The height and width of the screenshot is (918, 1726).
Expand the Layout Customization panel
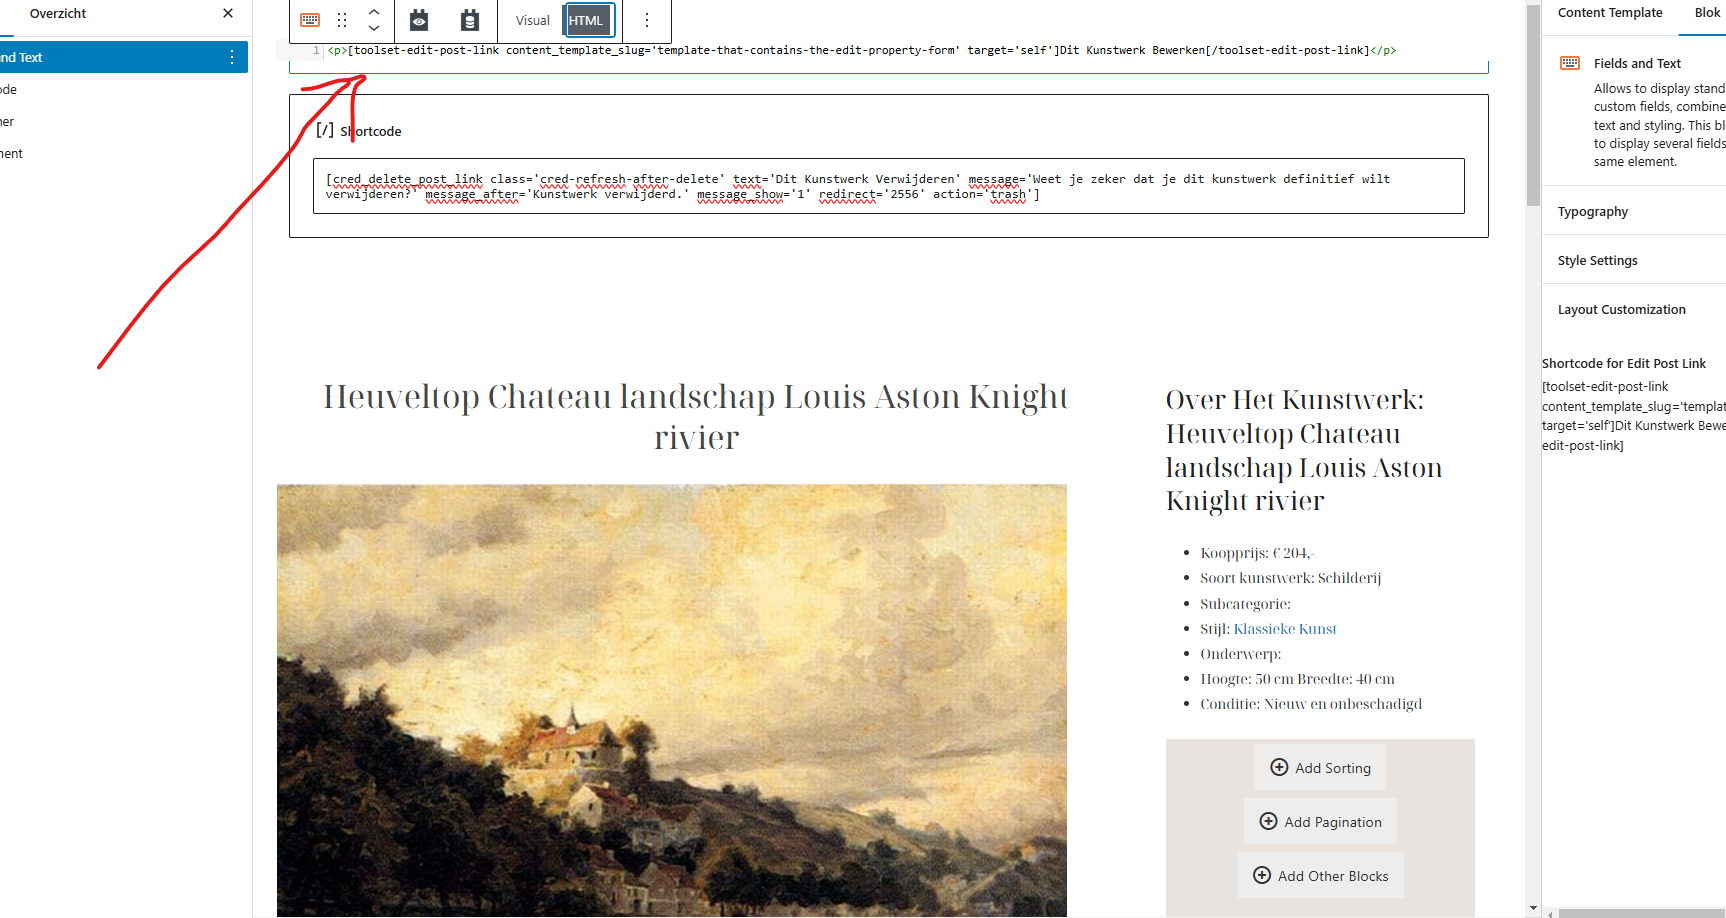click(1634, 309)
